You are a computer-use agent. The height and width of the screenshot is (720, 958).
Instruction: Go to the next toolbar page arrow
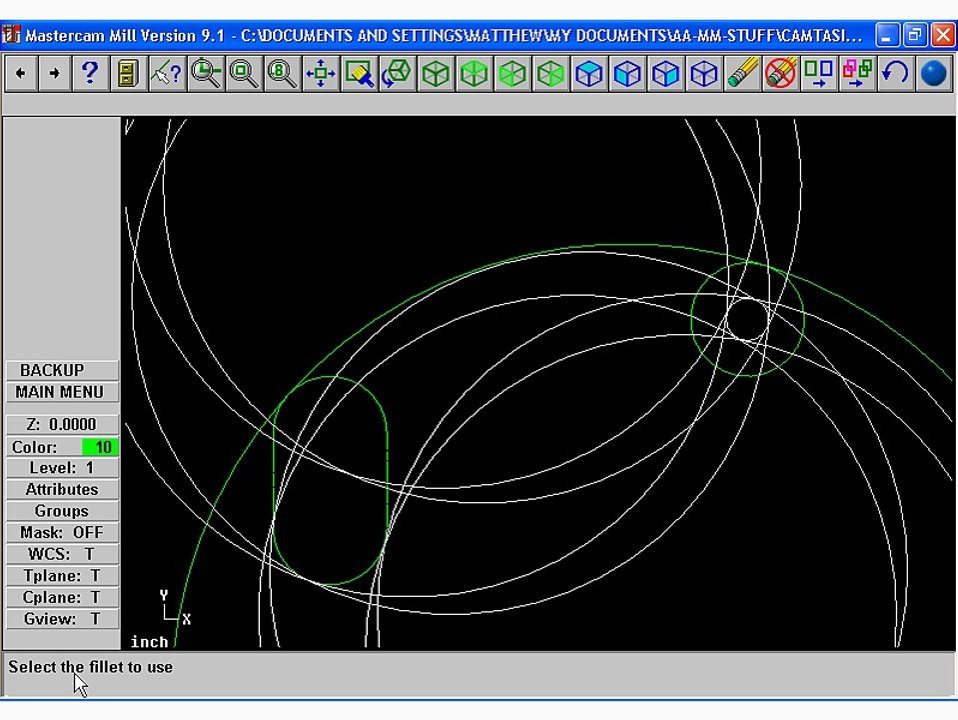point(54,73)
